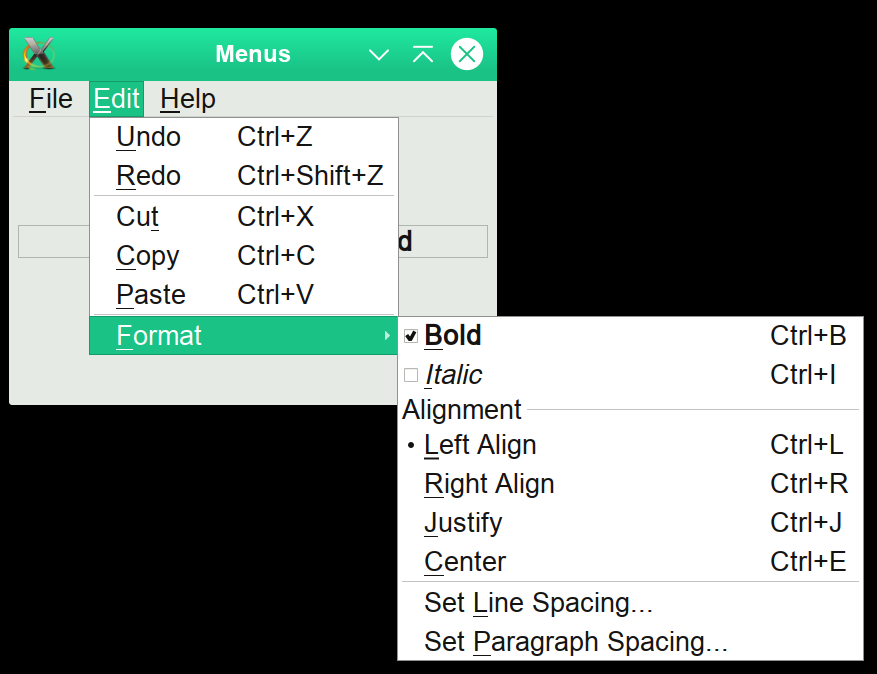Viewport: 877px width, 674px height.
Task: Select Justify alignment option
Action: [x=463, y=523]
